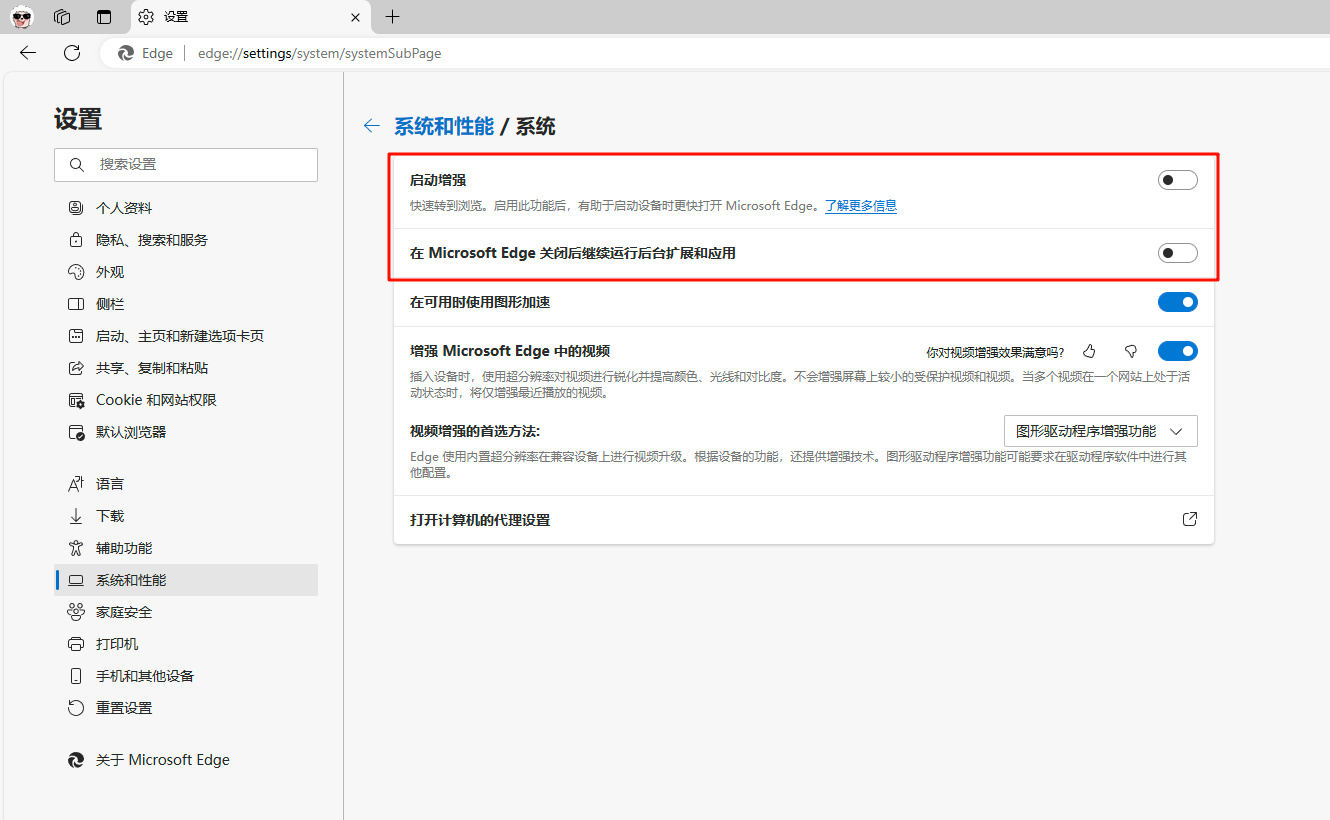Open the profile avatar icon
This screenshot has width=1330, height=820.
click(22, 17)
